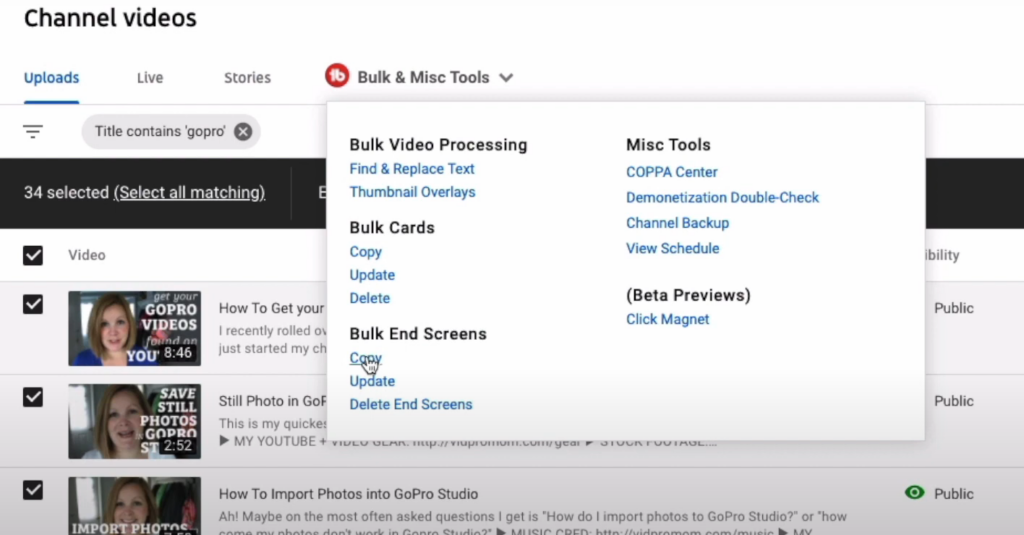Switch to the Stories tab
The height and width of the screenshot is (535, 1024).
[x=247, y=78]
